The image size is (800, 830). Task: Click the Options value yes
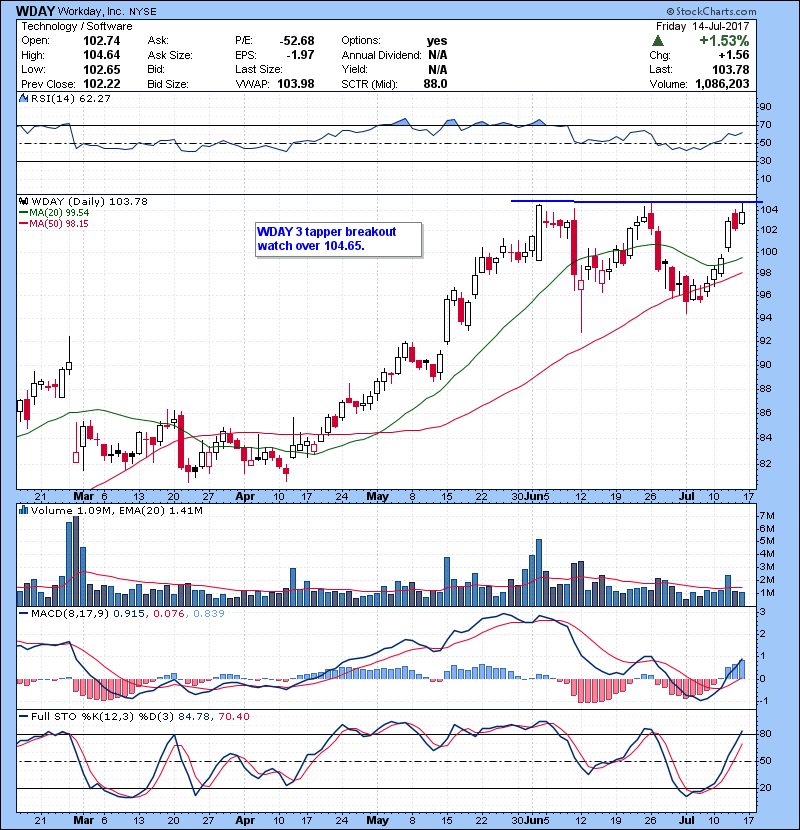pos(437,41)
